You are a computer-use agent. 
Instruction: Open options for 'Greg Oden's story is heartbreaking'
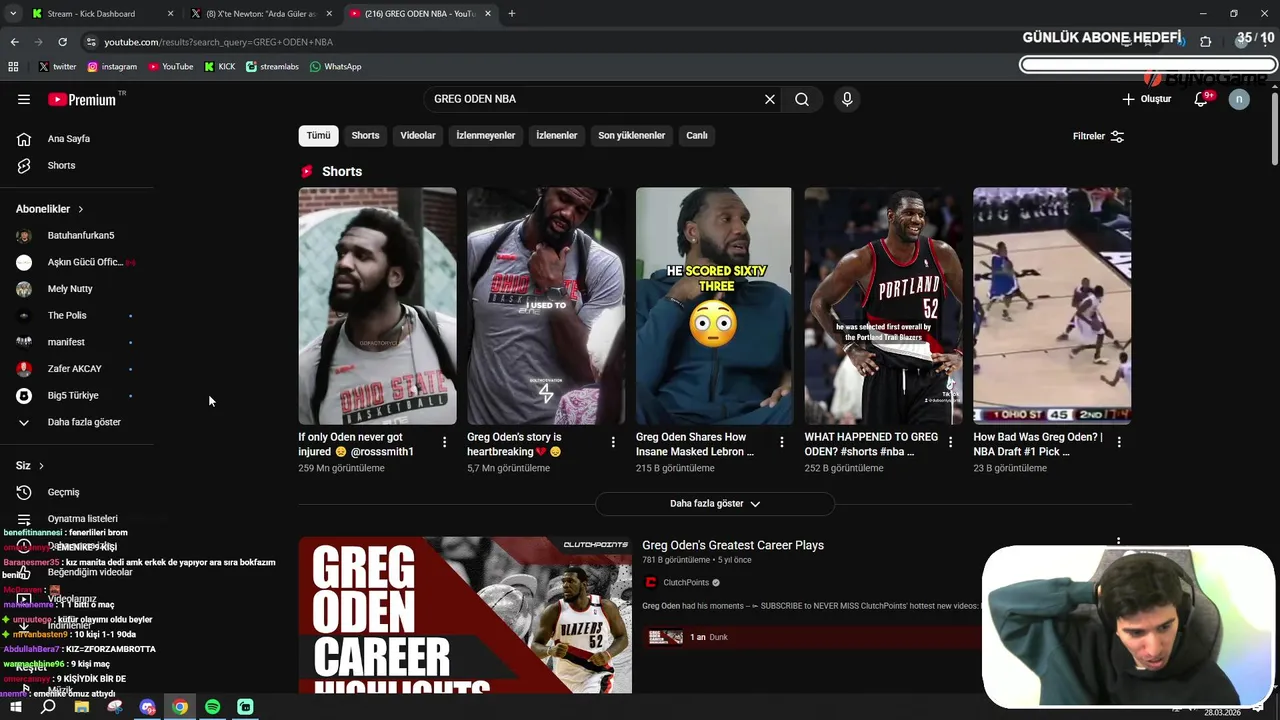click(x=613, y=442)
